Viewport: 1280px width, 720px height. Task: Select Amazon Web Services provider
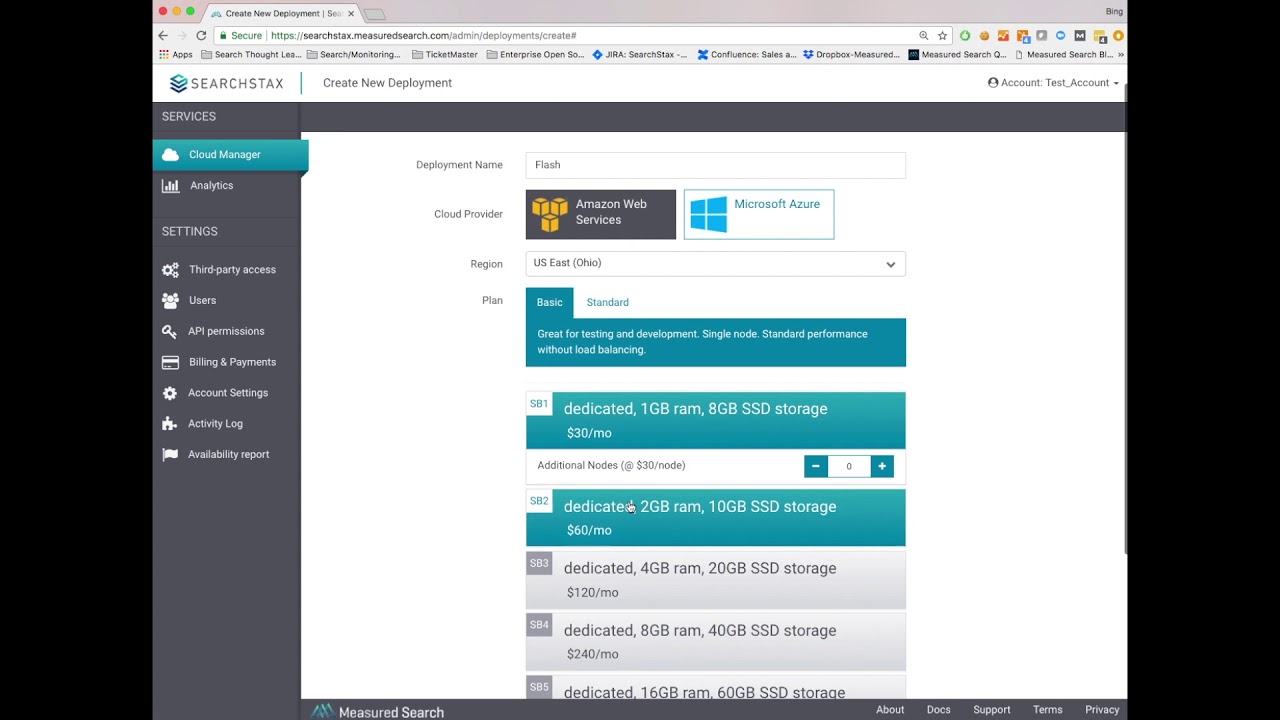coord(600,214)
